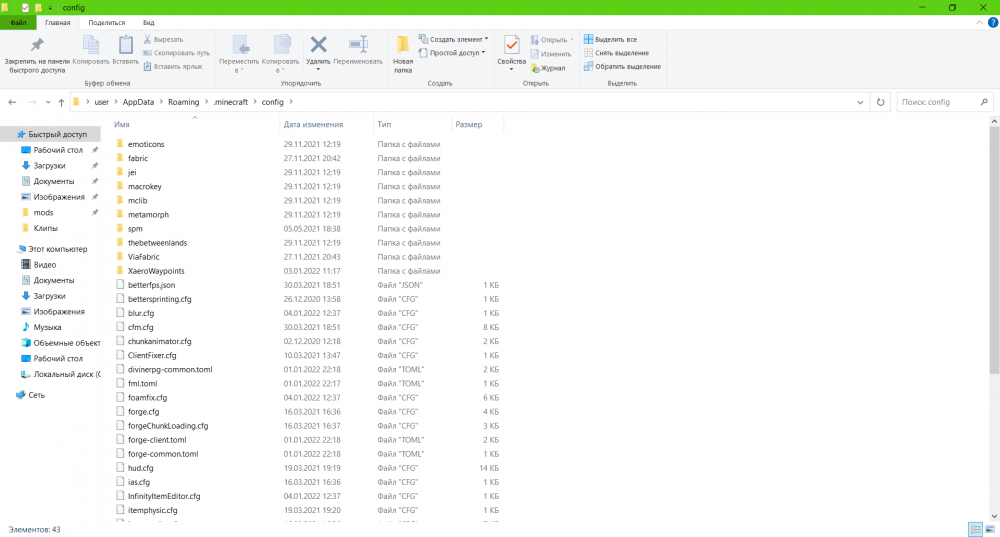This screenshot has height=537, width=1000.
Task: Open Удалить delete options dropdown arrow
Action: pos(318,69)
